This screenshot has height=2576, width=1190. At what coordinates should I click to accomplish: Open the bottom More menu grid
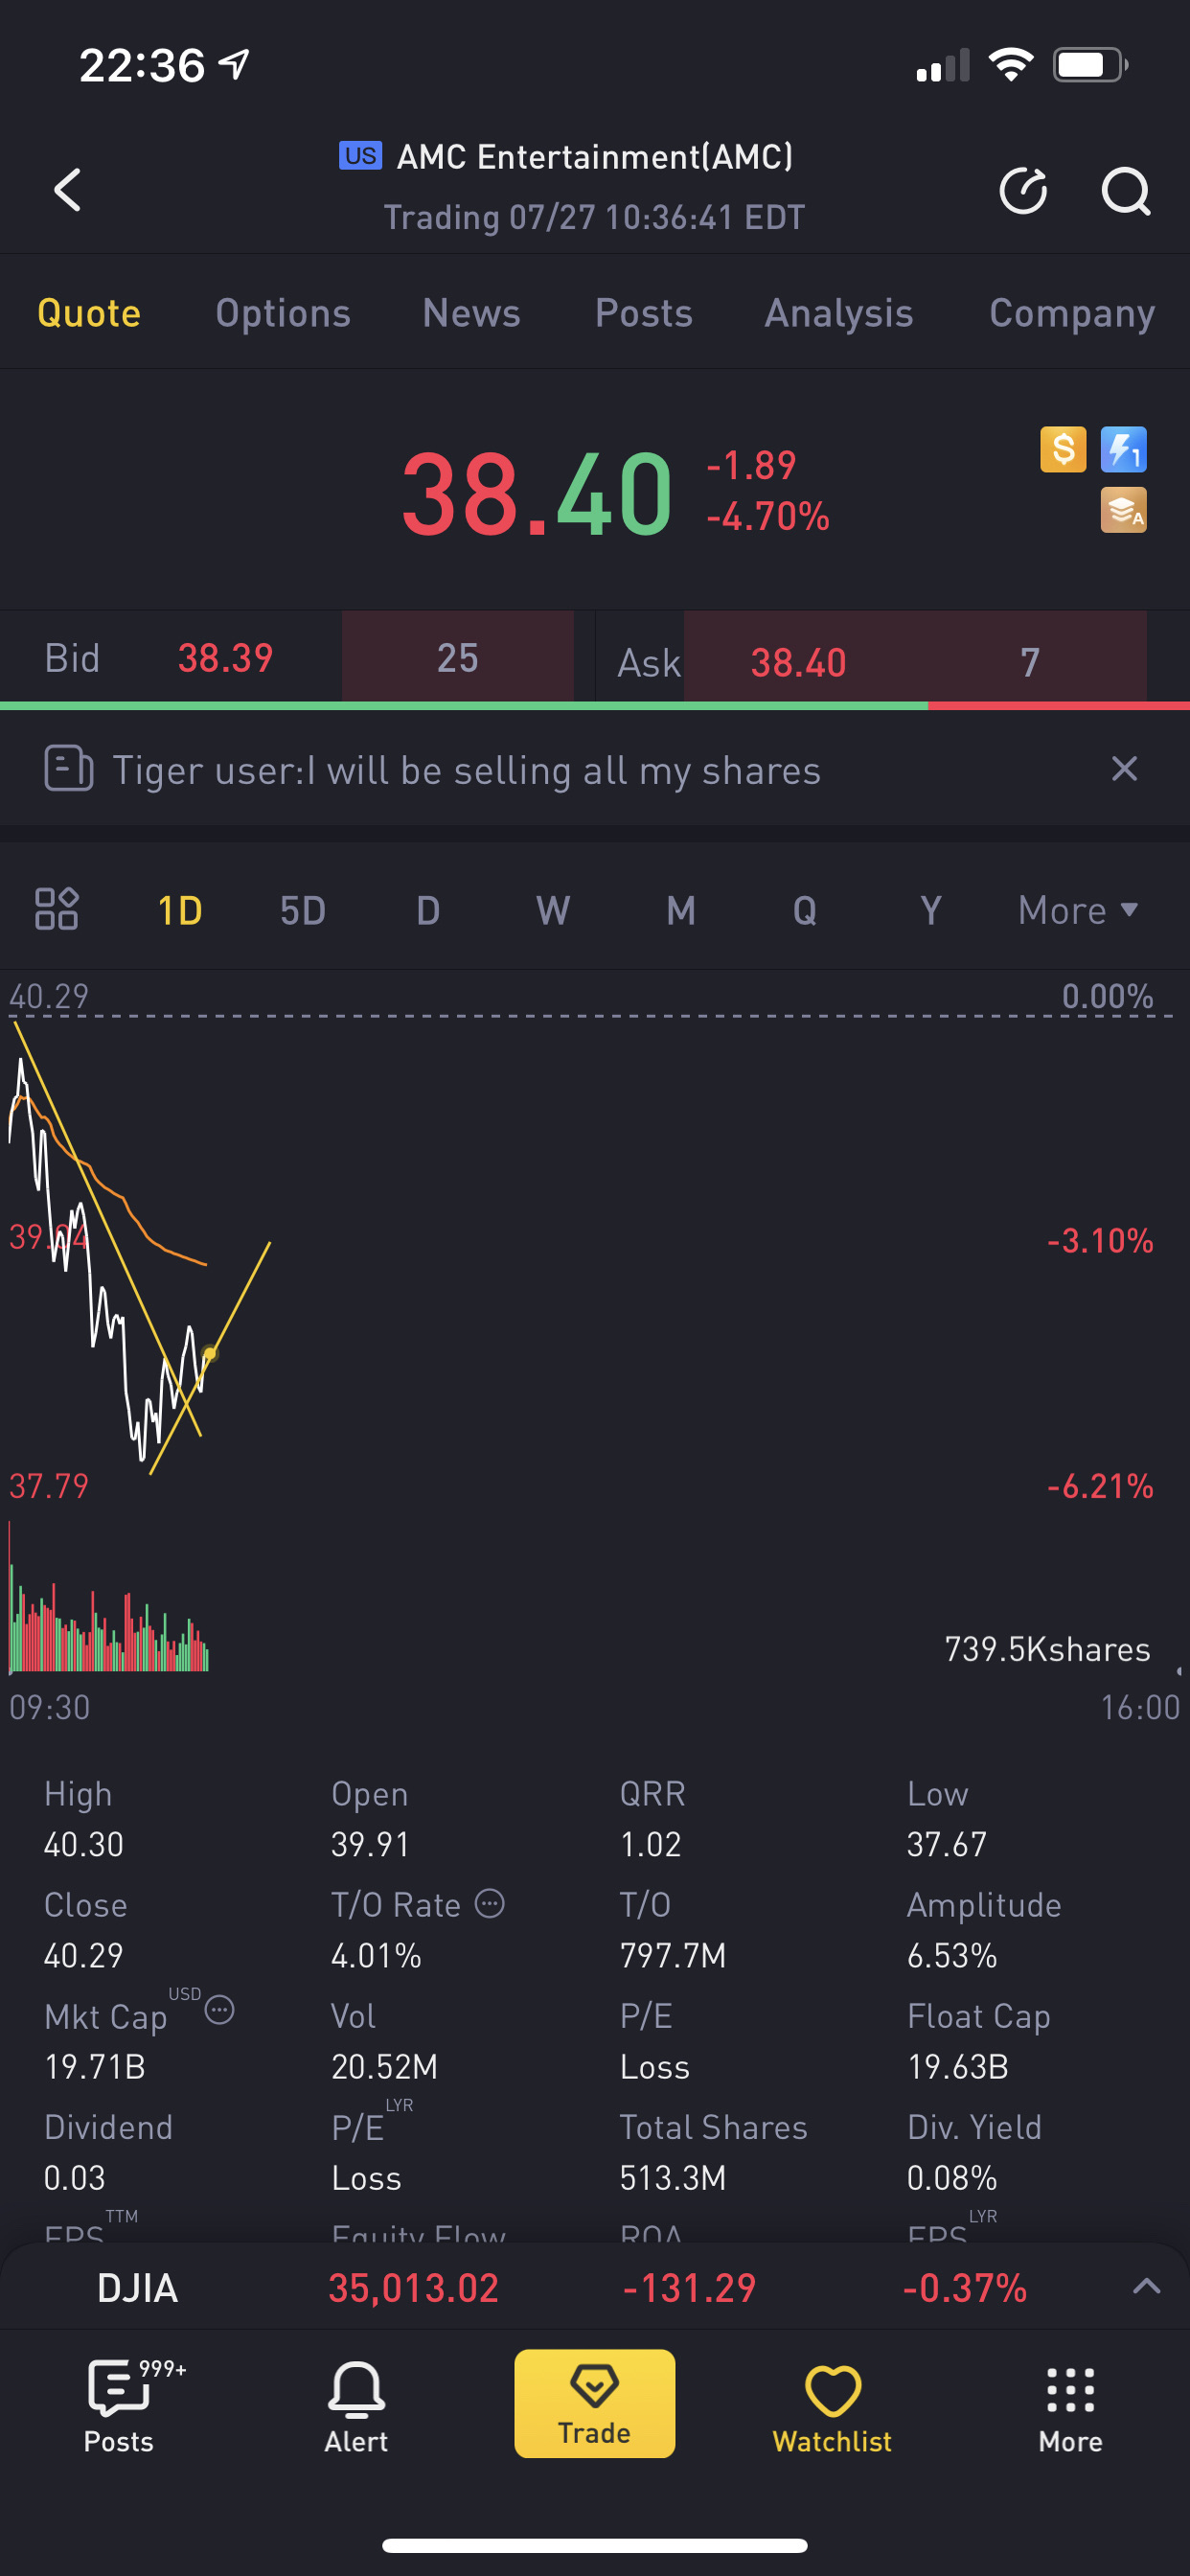[x=1070, y=2406]
